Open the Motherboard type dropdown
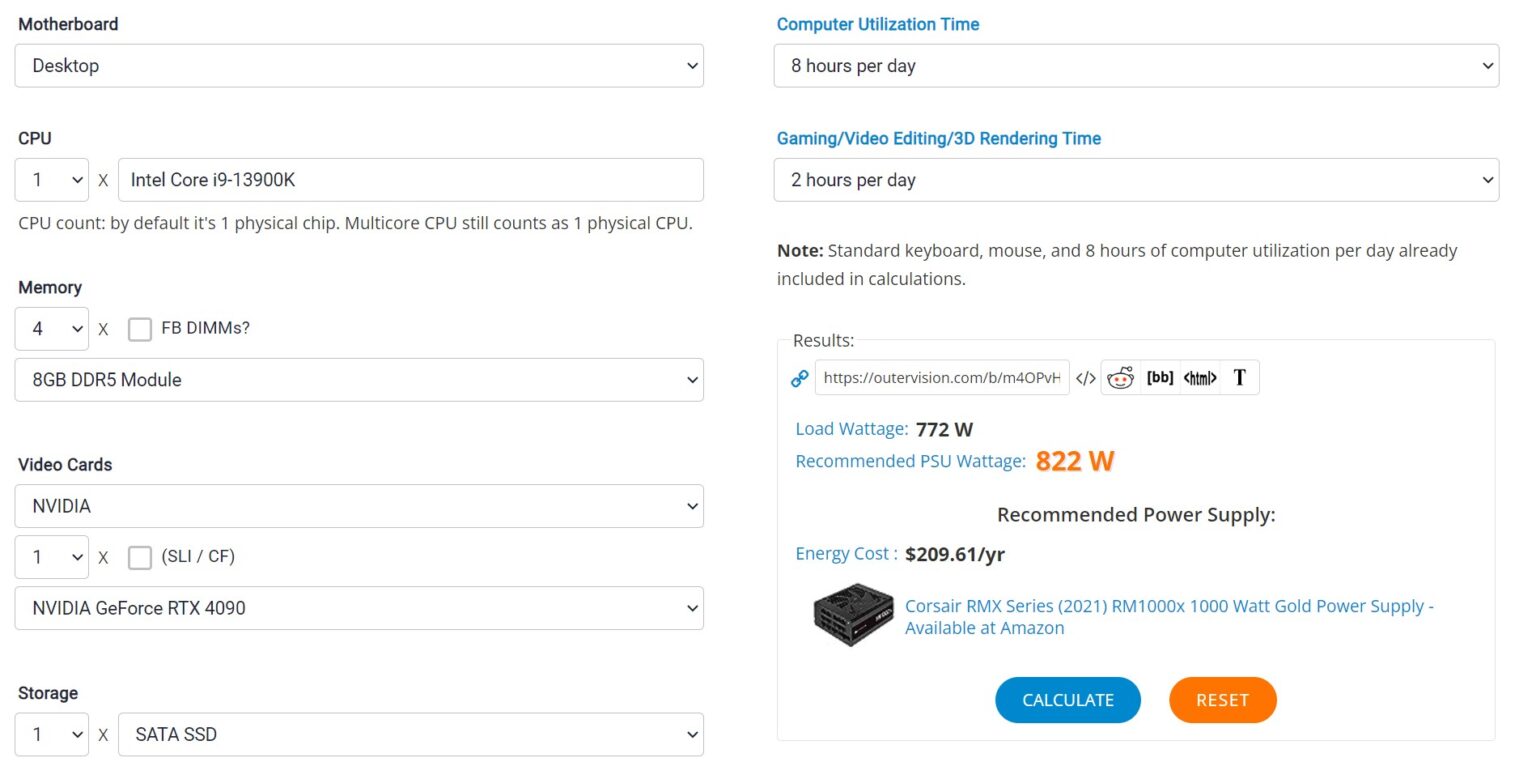The image size is (1536, 762). click(359, 66)
